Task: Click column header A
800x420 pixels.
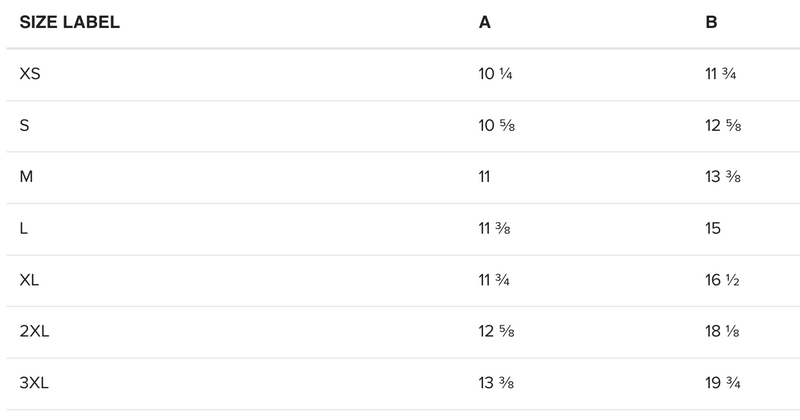Action: [485, 23]
